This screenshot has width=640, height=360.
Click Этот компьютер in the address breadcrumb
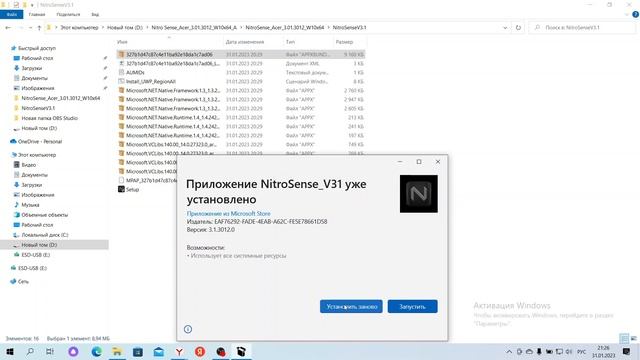point(79,28)
